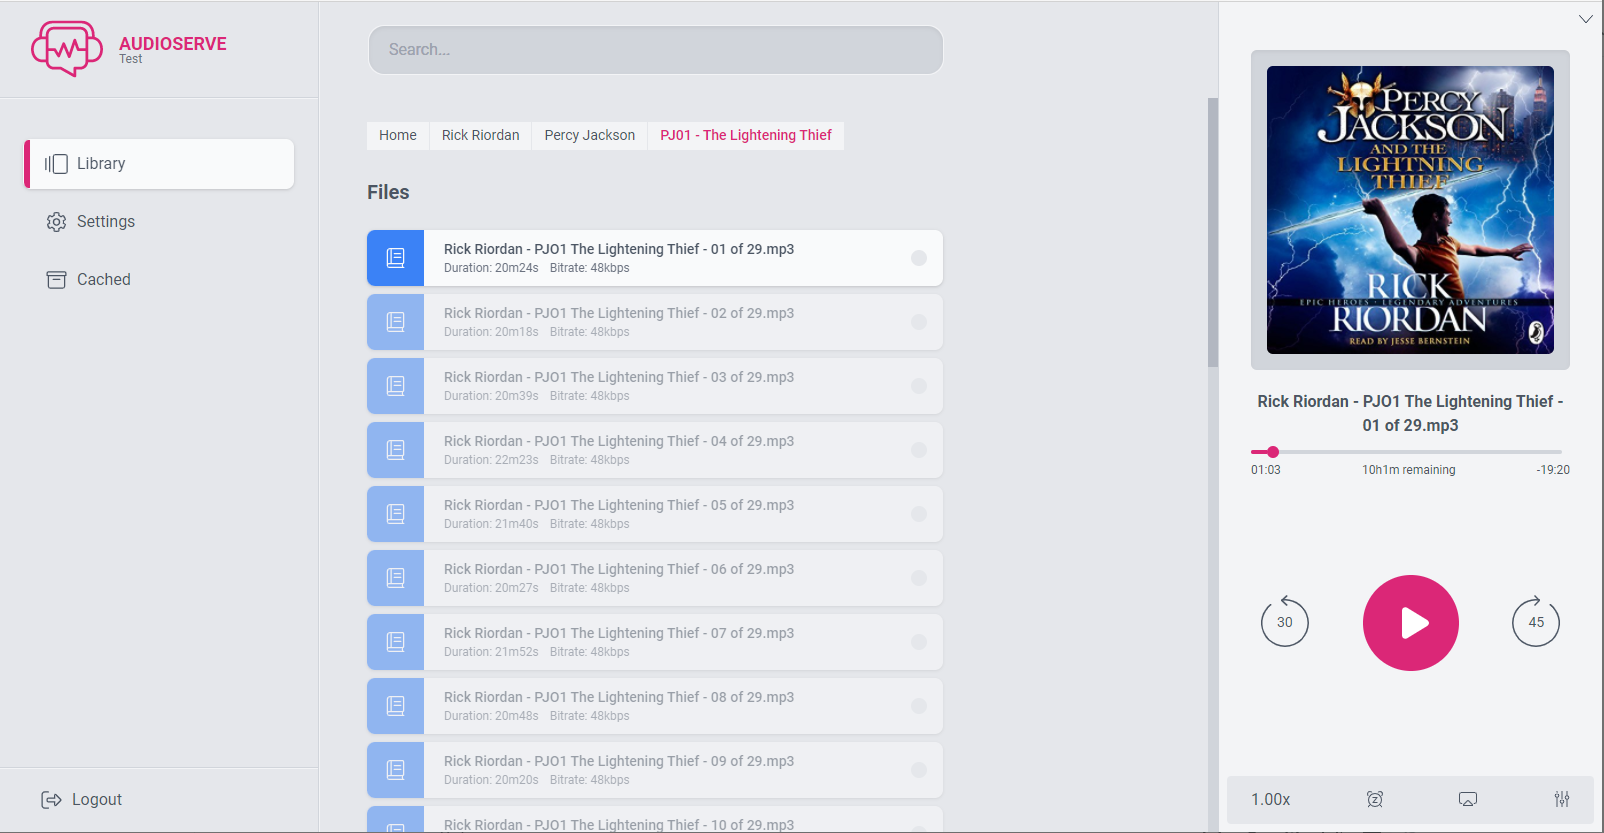
Task: Click the file list scrollbar
Action: click(1213, 232)
